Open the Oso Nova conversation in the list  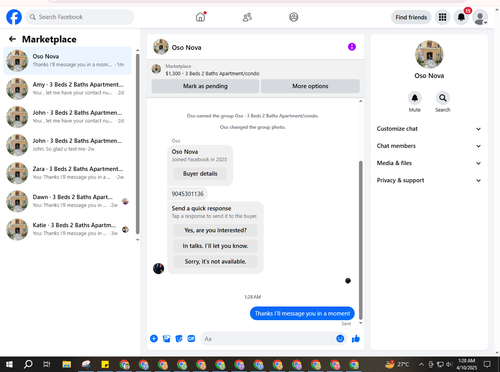tap(67, 61)
